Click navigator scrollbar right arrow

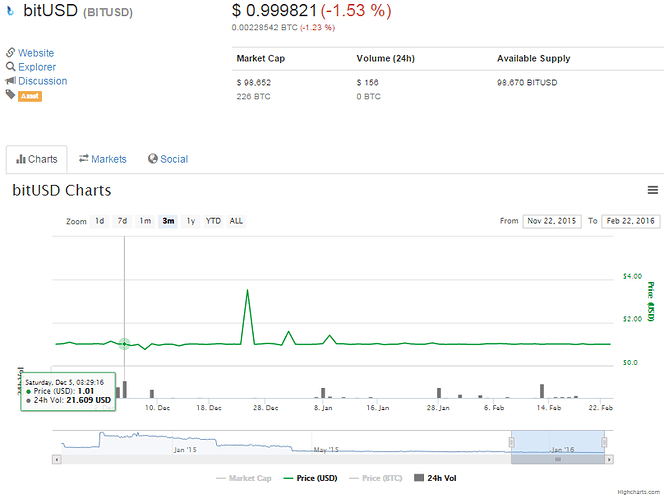(609, 459)
